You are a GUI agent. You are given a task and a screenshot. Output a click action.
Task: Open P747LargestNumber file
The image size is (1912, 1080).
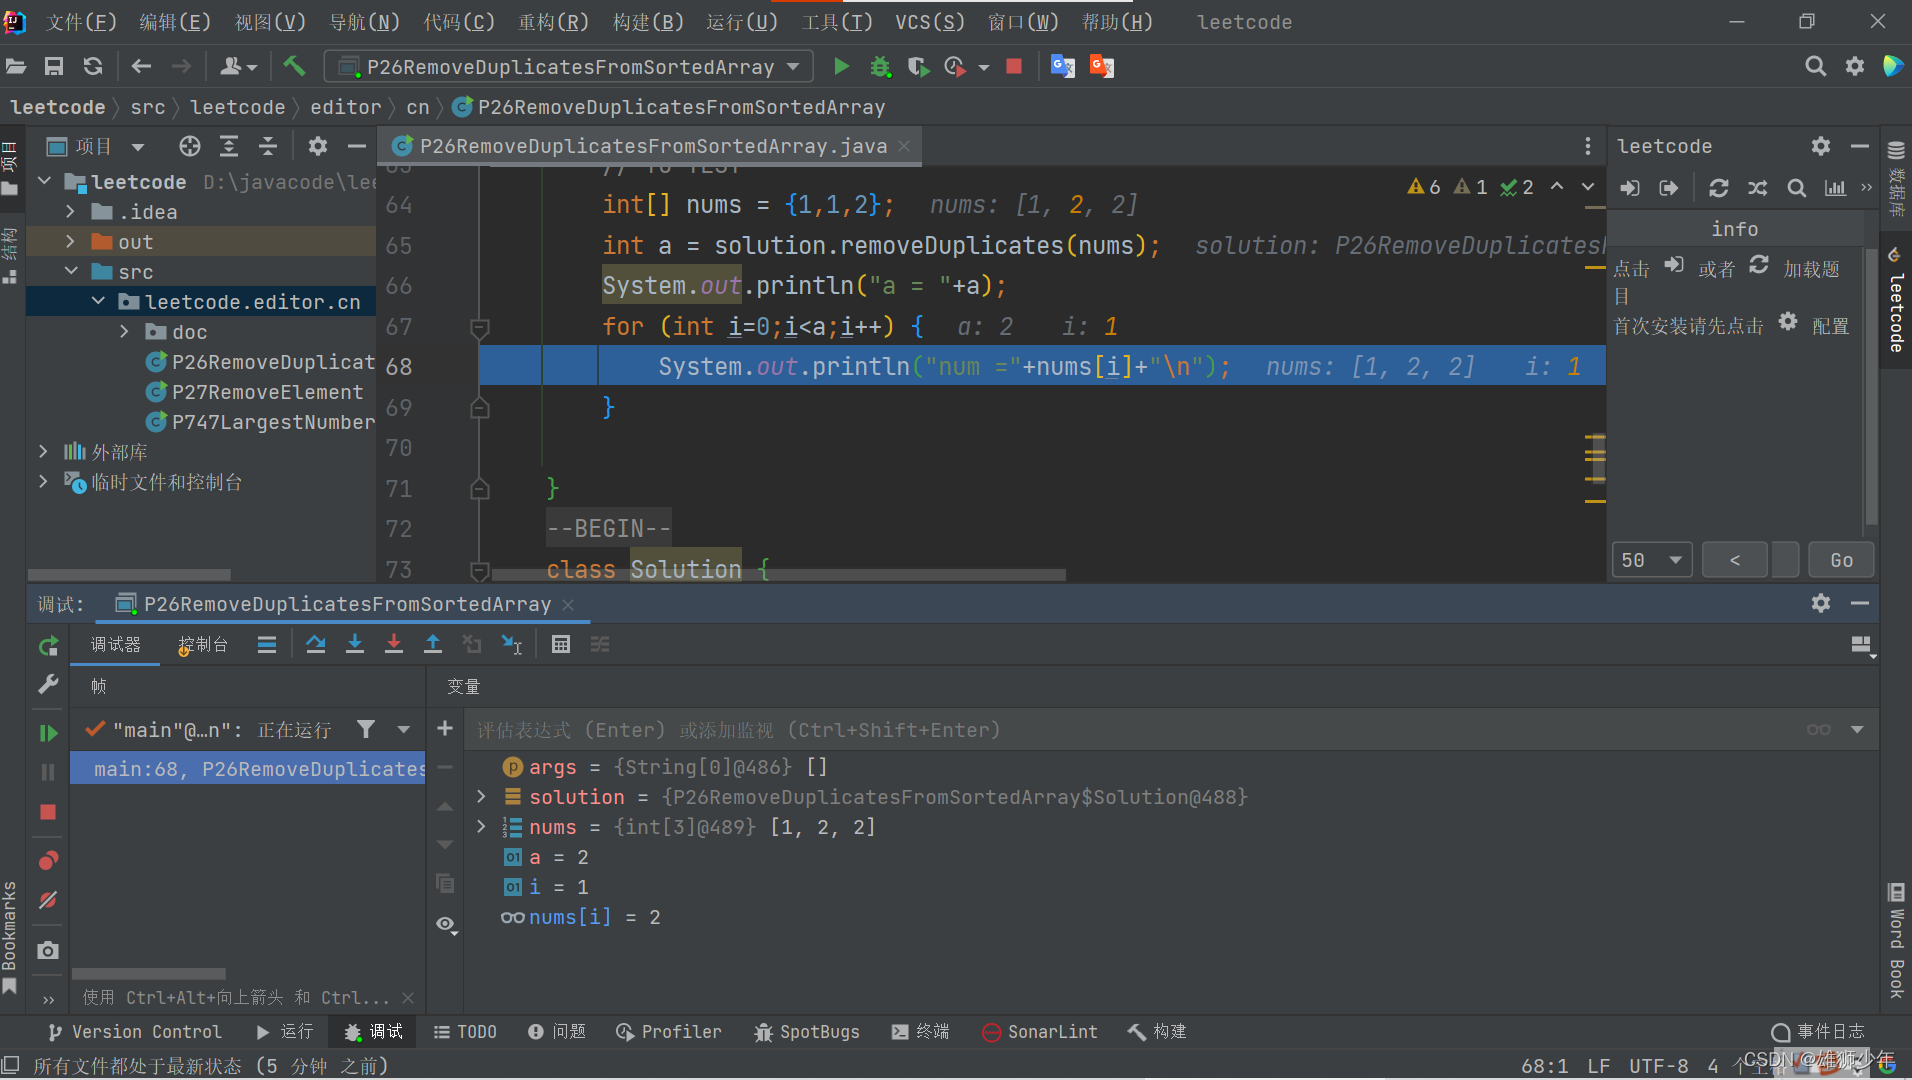(260, 422)
